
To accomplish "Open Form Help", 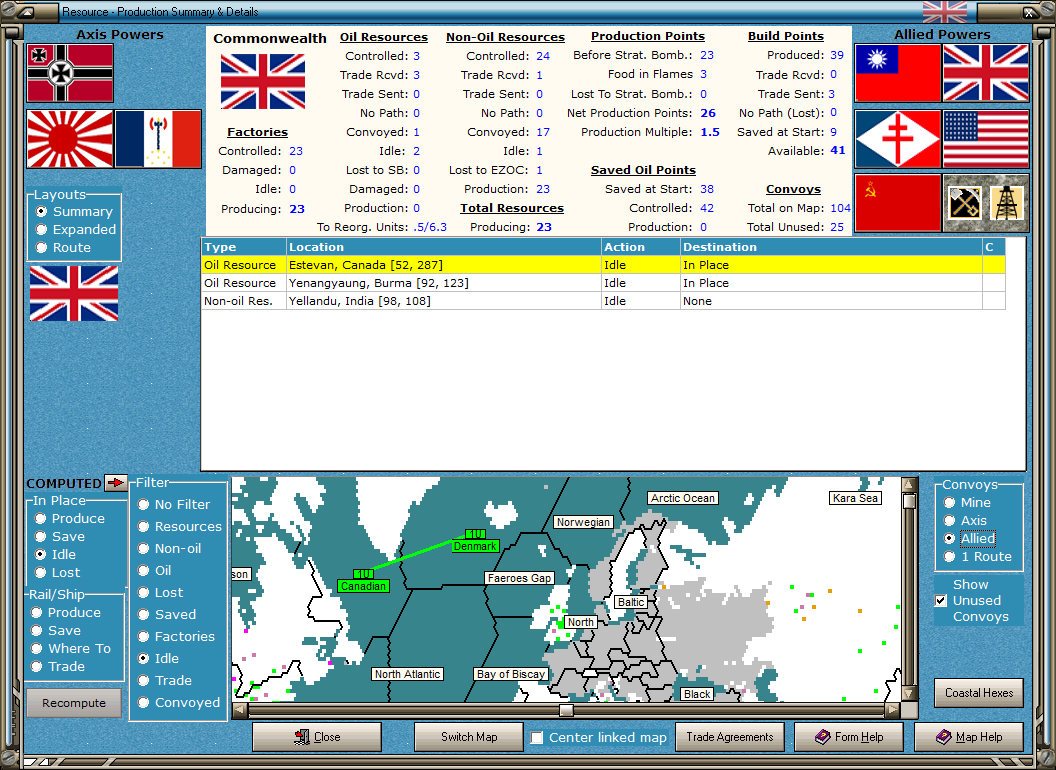I will click(x=849, y=737).
